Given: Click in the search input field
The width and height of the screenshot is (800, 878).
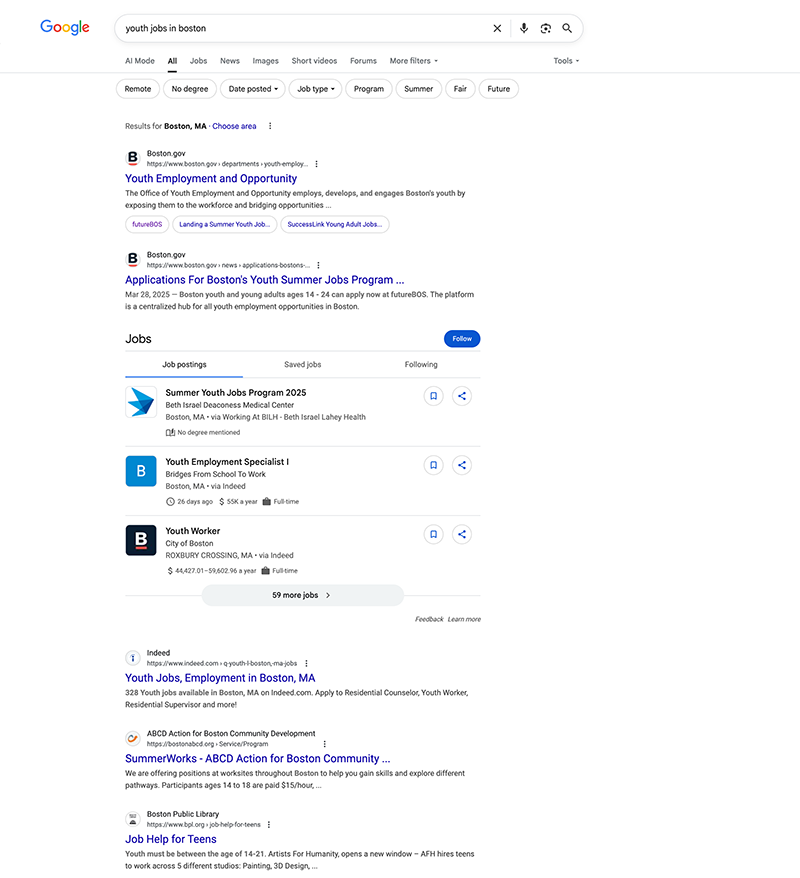Looking at the screenshot, I should coord(300,29).
